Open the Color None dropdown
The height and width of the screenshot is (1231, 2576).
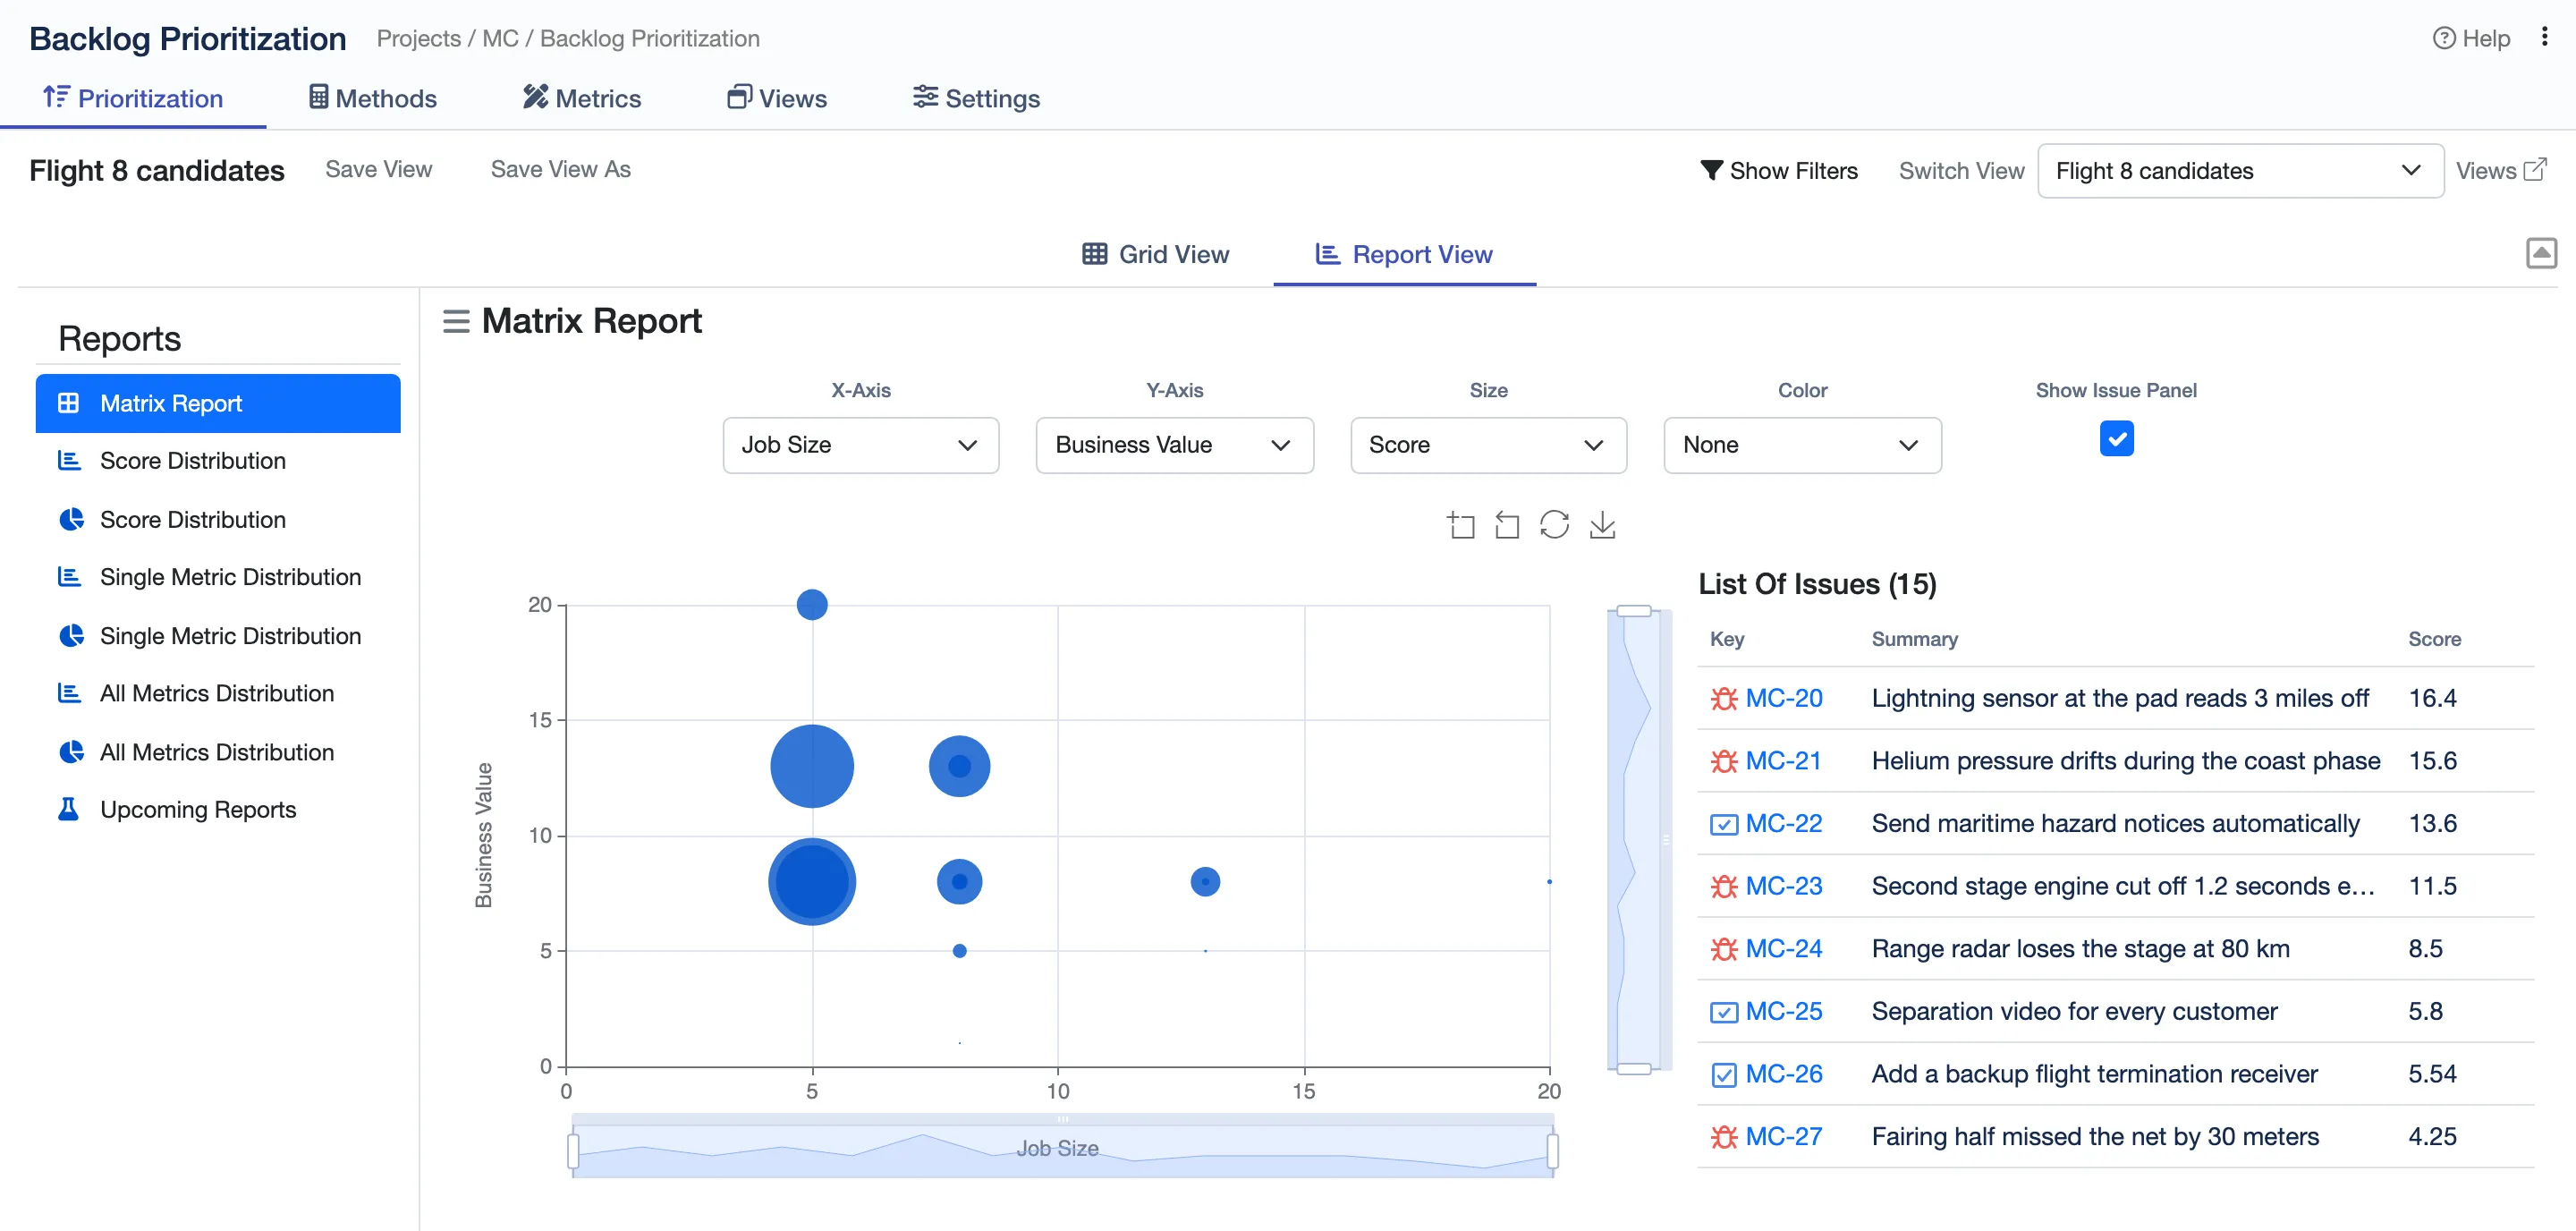(1802, 445)
